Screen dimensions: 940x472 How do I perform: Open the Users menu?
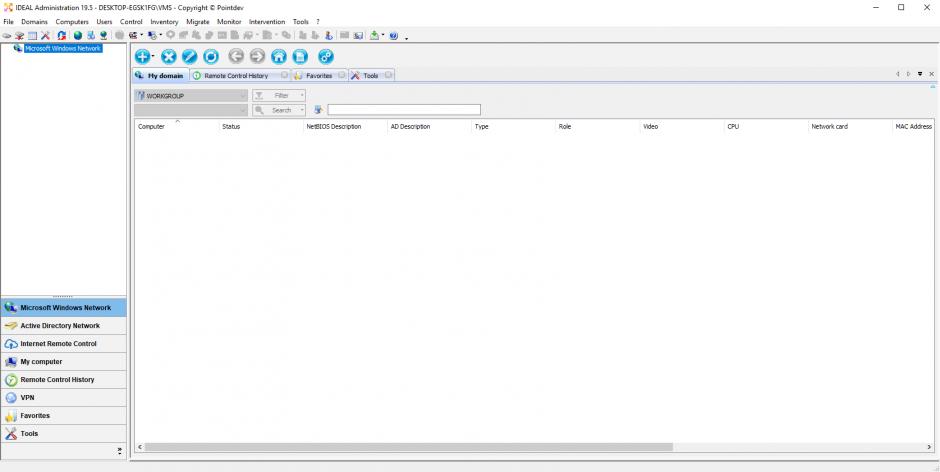click(104, 22)
